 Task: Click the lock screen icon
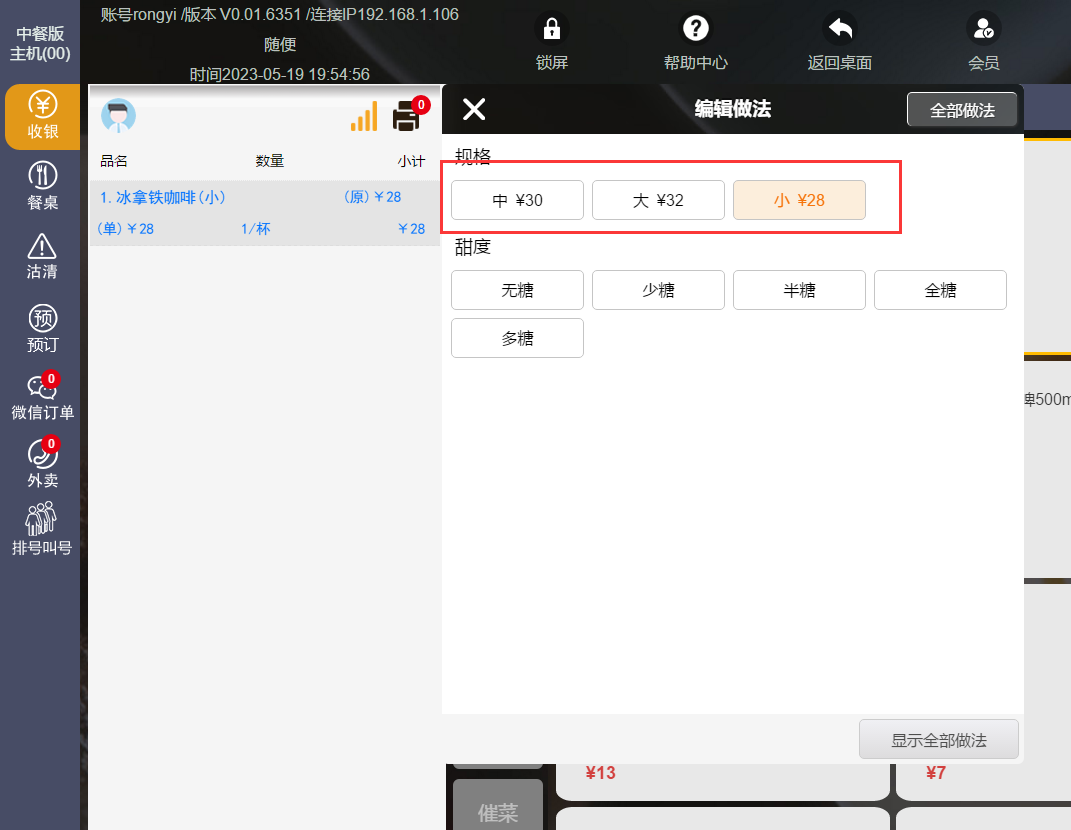[551, 29]
